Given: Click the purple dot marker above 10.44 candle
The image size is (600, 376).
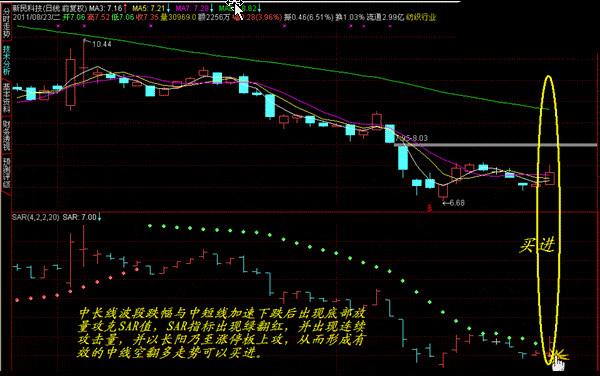Looking at the screenshot, I should [84, 26].
